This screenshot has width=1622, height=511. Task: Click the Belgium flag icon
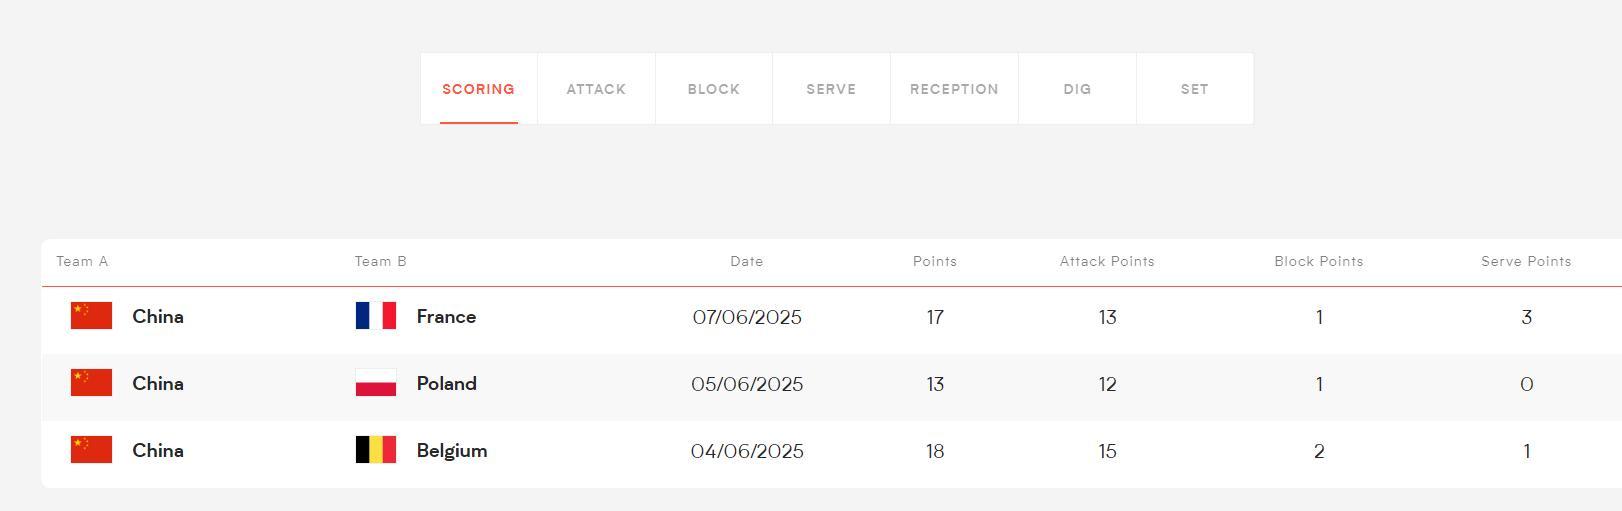[x=376, y=450]
